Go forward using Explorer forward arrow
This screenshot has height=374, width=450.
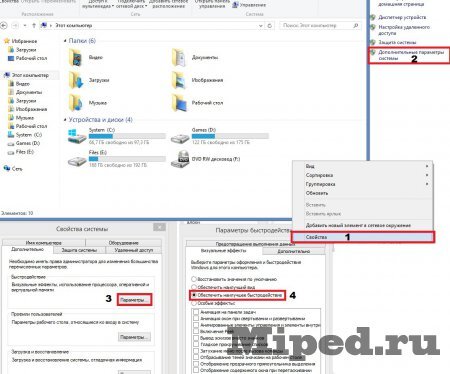(x=15, y=25)
